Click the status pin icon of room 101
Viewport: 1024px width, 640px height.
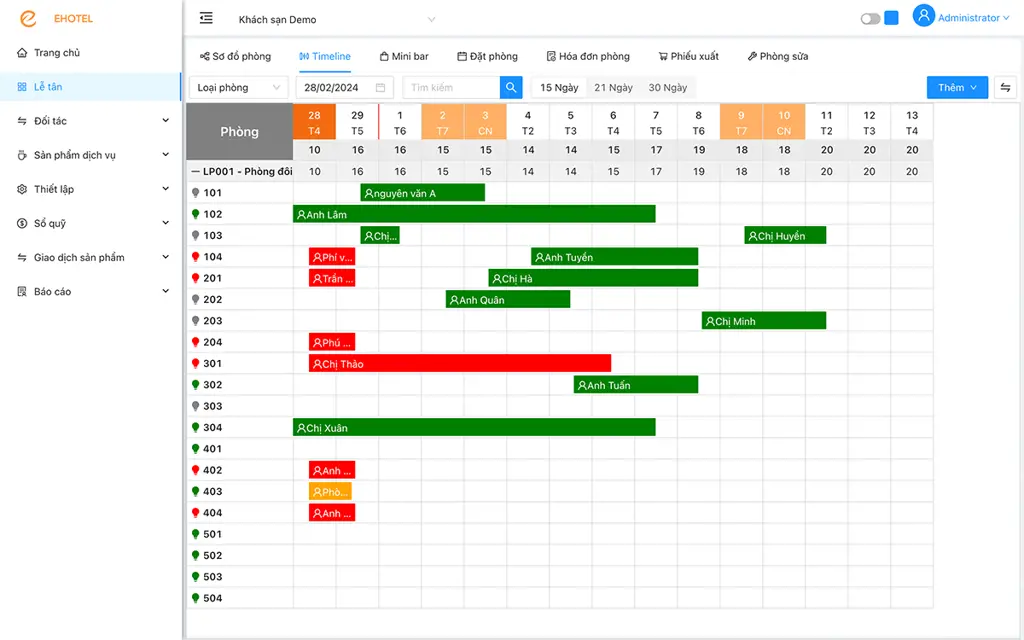click(195, 193)
